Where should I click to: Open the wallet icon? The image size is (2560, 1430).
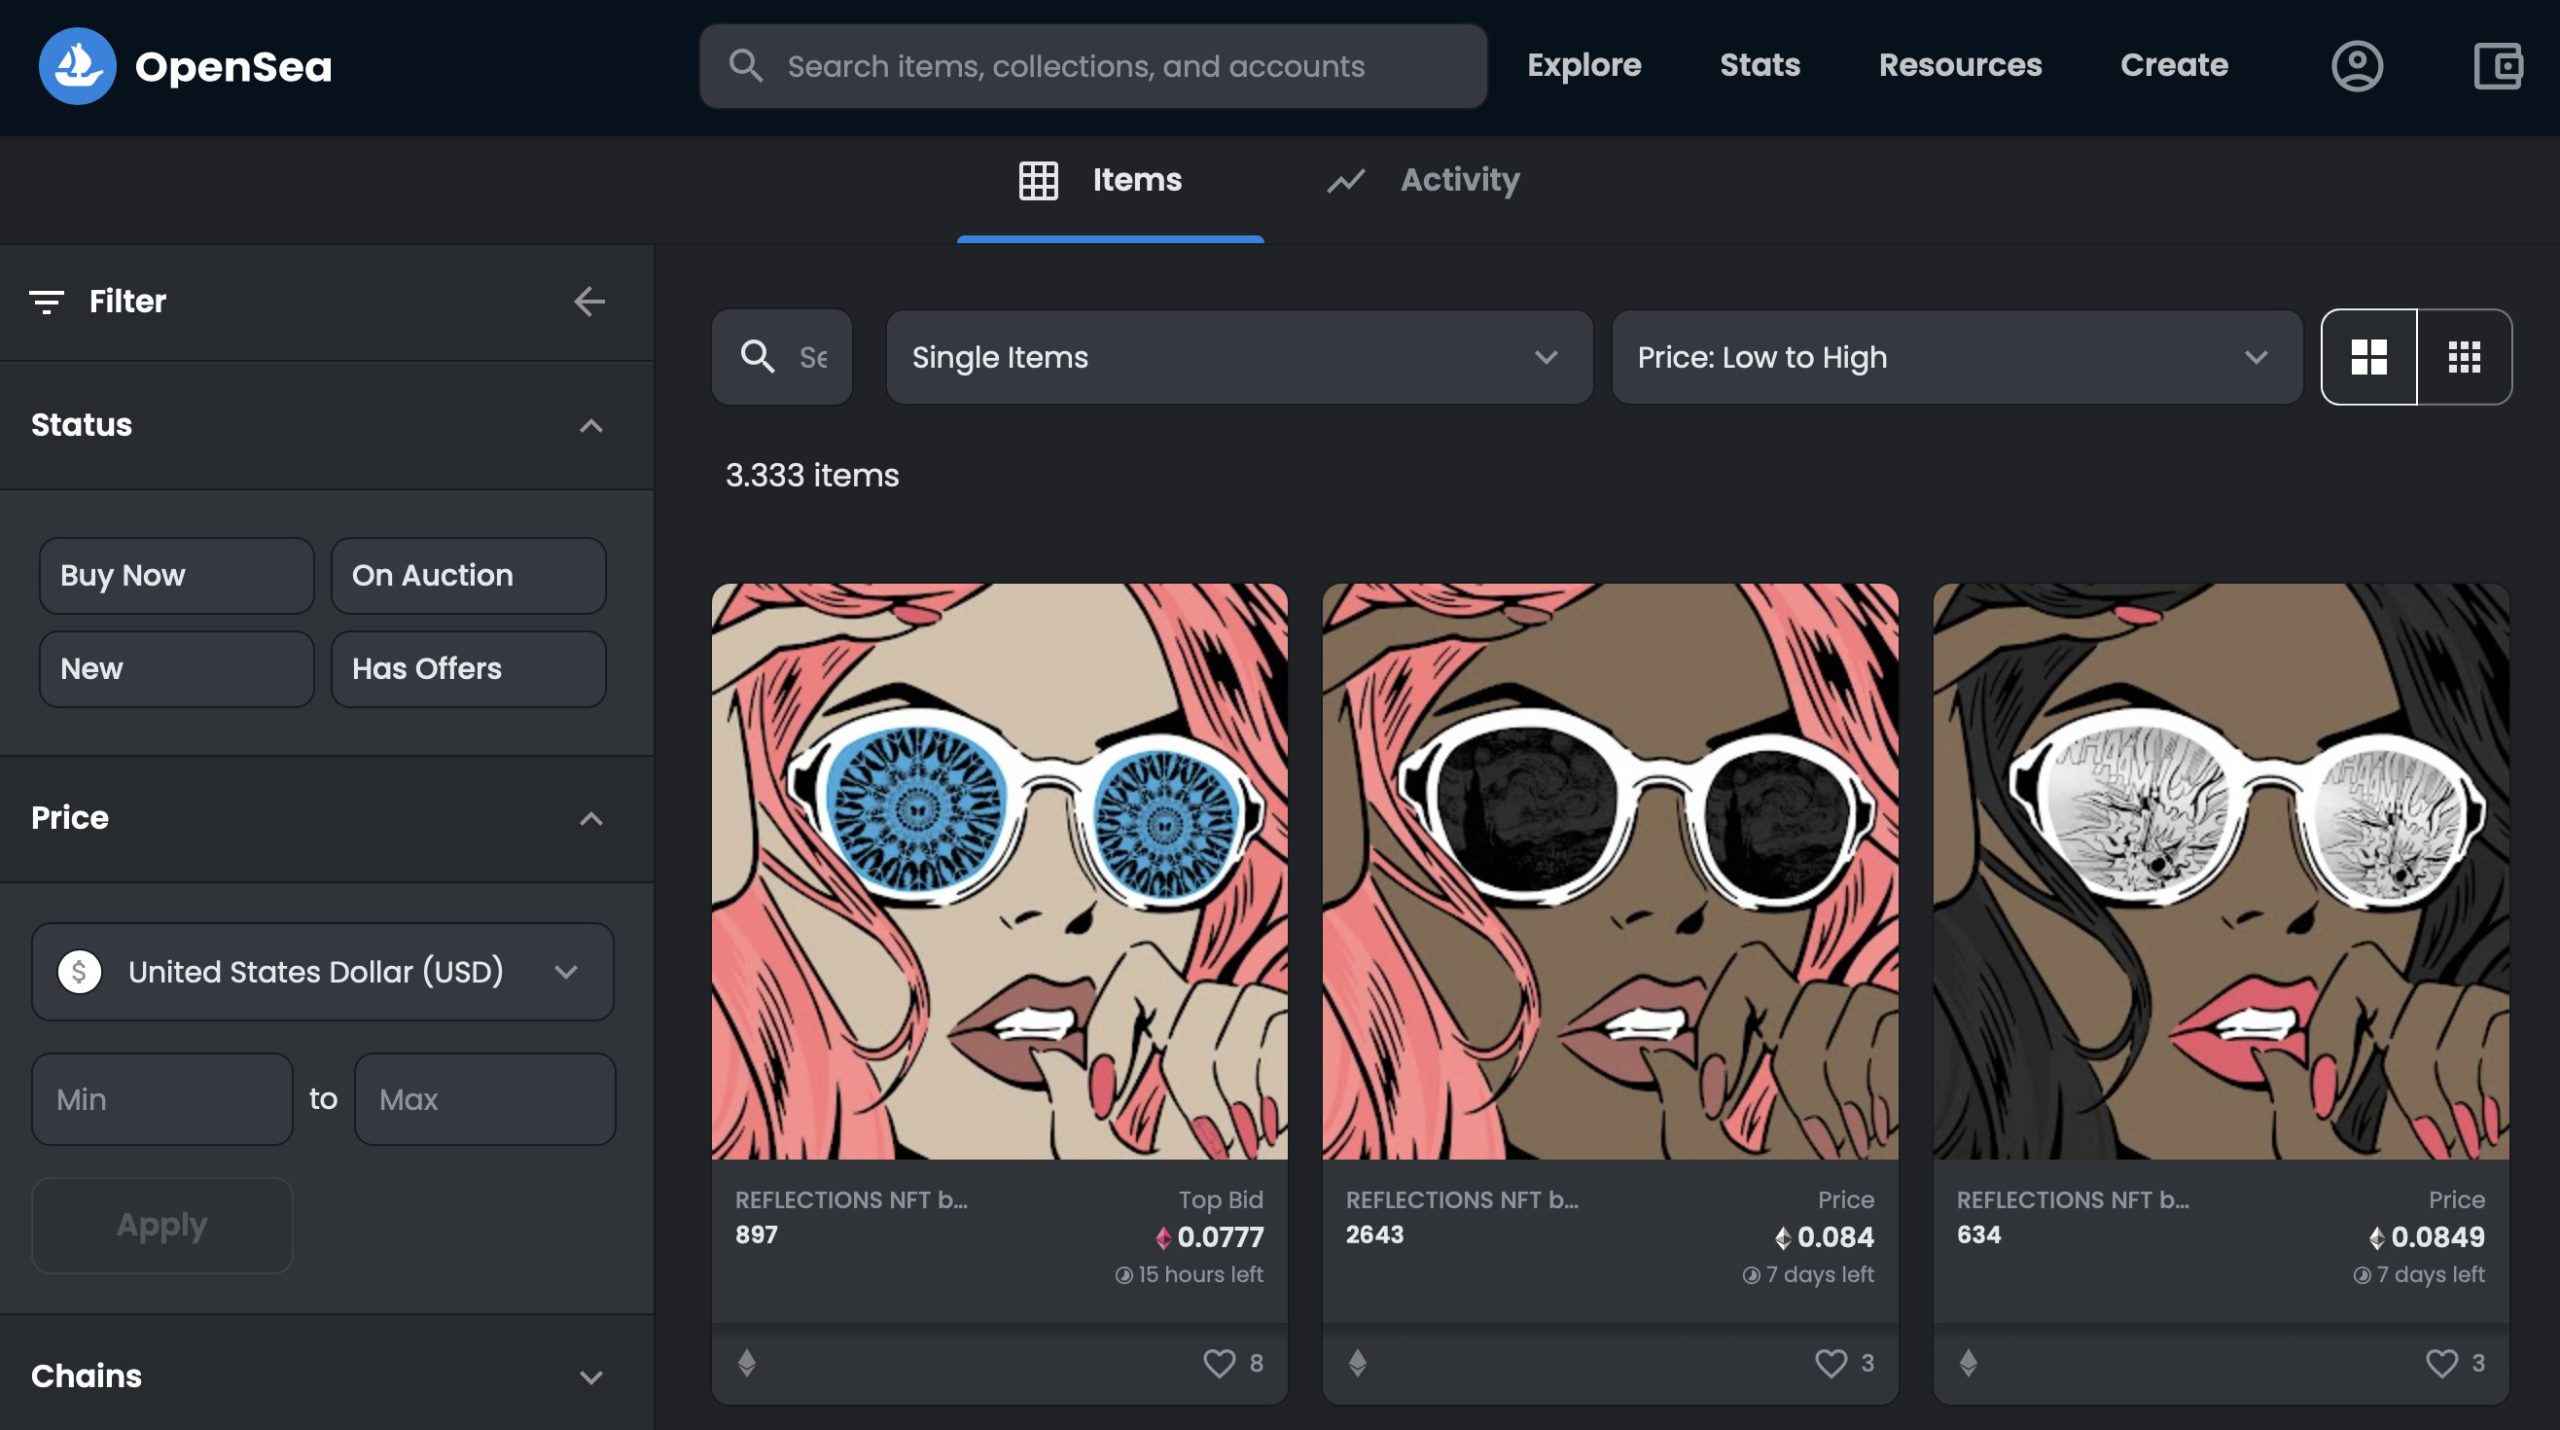(2497, 66)
